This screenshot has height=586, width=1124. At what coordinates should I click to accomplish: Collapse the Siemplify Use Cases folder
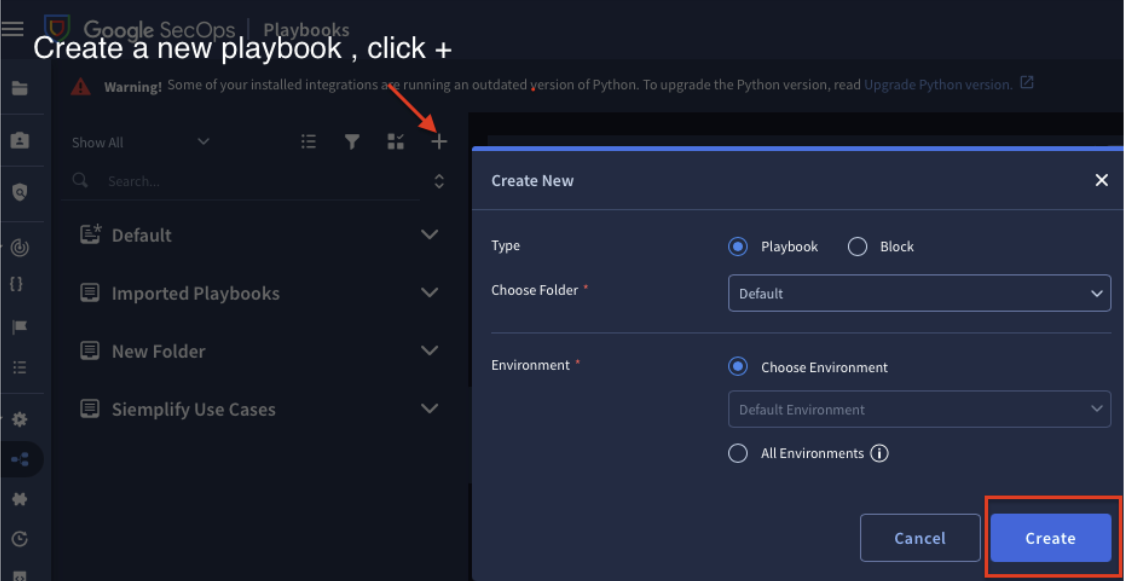coord(429,408)
